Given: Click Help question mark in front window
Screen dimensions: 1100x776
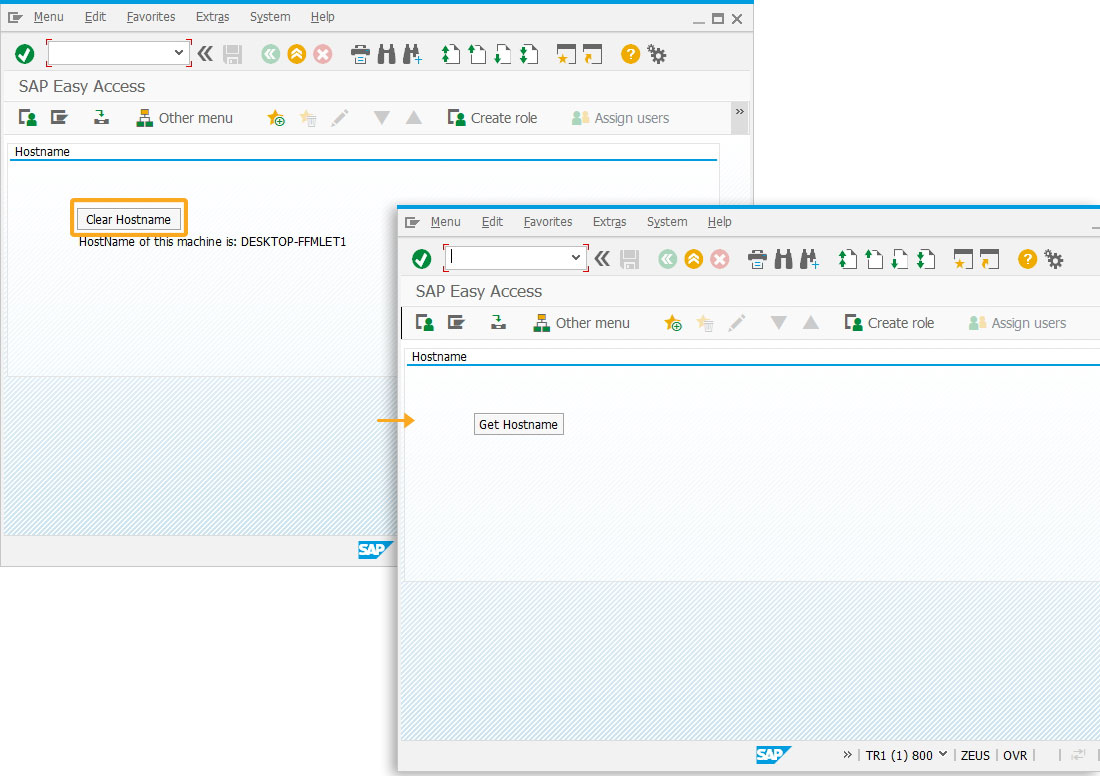Looking at the screenshot, I should tap(1028, 259).
